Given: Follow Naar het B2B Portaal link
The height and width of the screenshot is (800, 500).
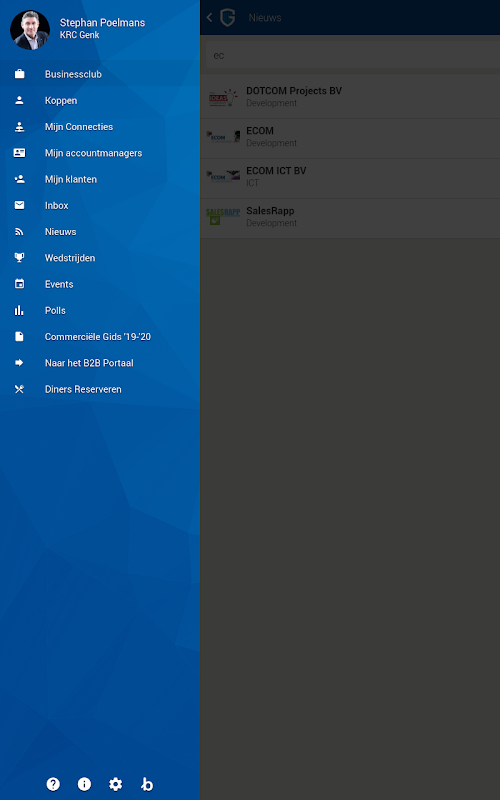Looking at the screenshot, I should click(99, 363).
